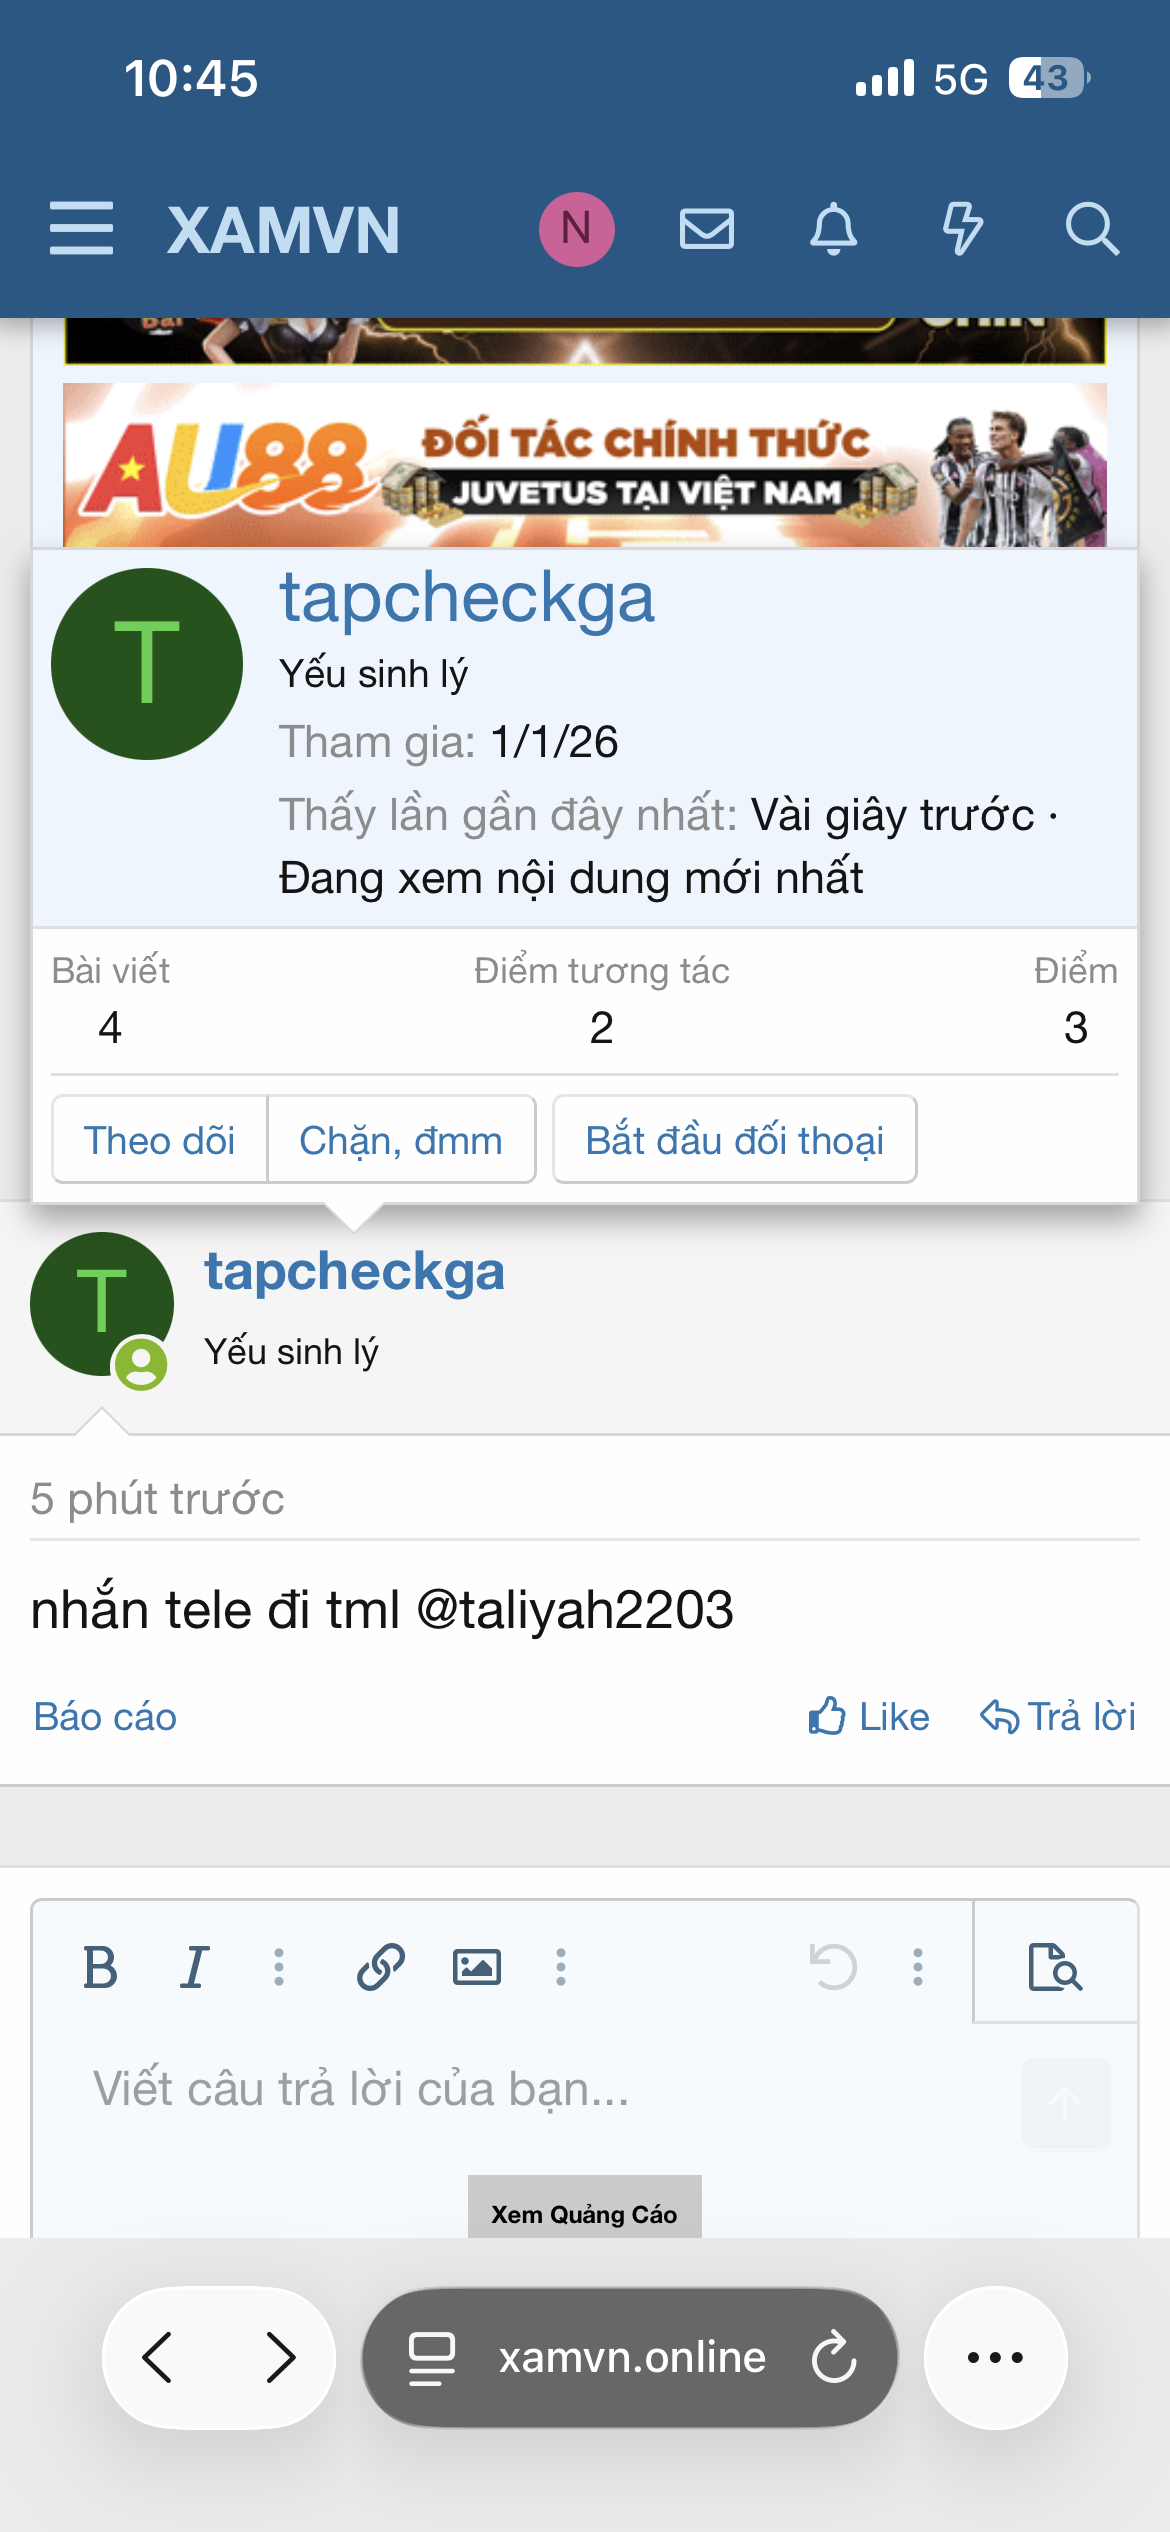The width and height of the screenshot is (1170, 2532).
Task: Reload the page with the refresh icon
Action: point(833,2359)
